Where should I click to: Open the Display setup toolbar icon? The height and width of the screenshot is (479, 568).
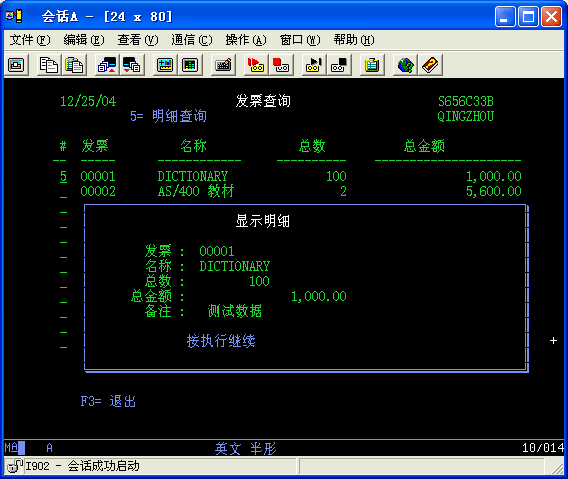click(x=165, y=65)
